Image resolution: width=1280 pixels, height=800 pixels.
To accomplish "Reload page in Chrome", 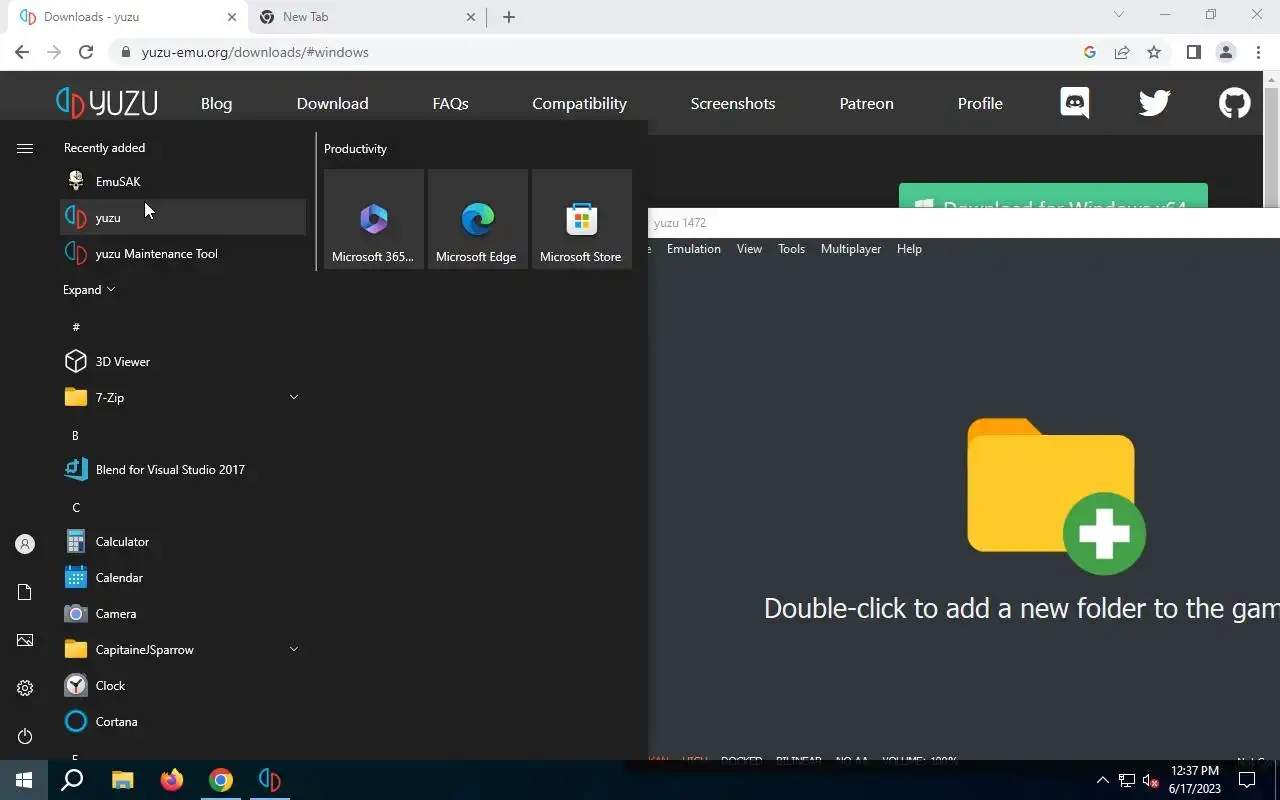I will [x=86, y=52].
